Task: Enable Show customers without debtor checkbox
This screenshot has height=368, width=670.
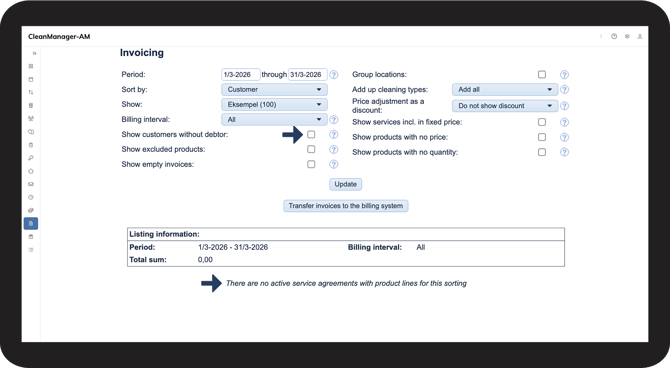Action: click(x=311, y=134)
